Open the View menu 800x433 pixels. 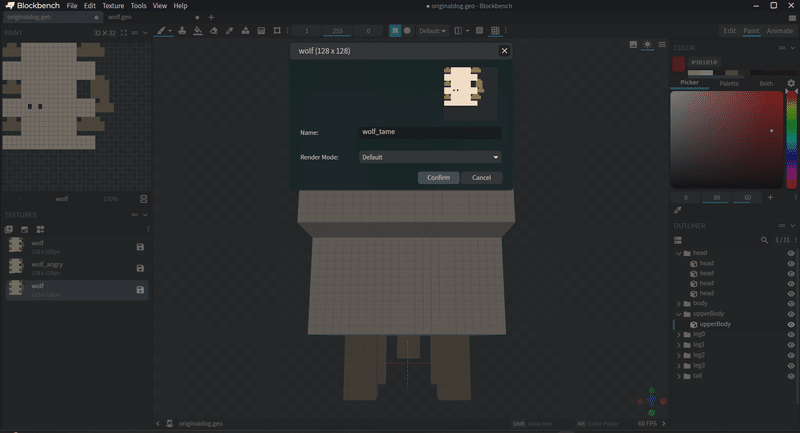click(160, 6)
